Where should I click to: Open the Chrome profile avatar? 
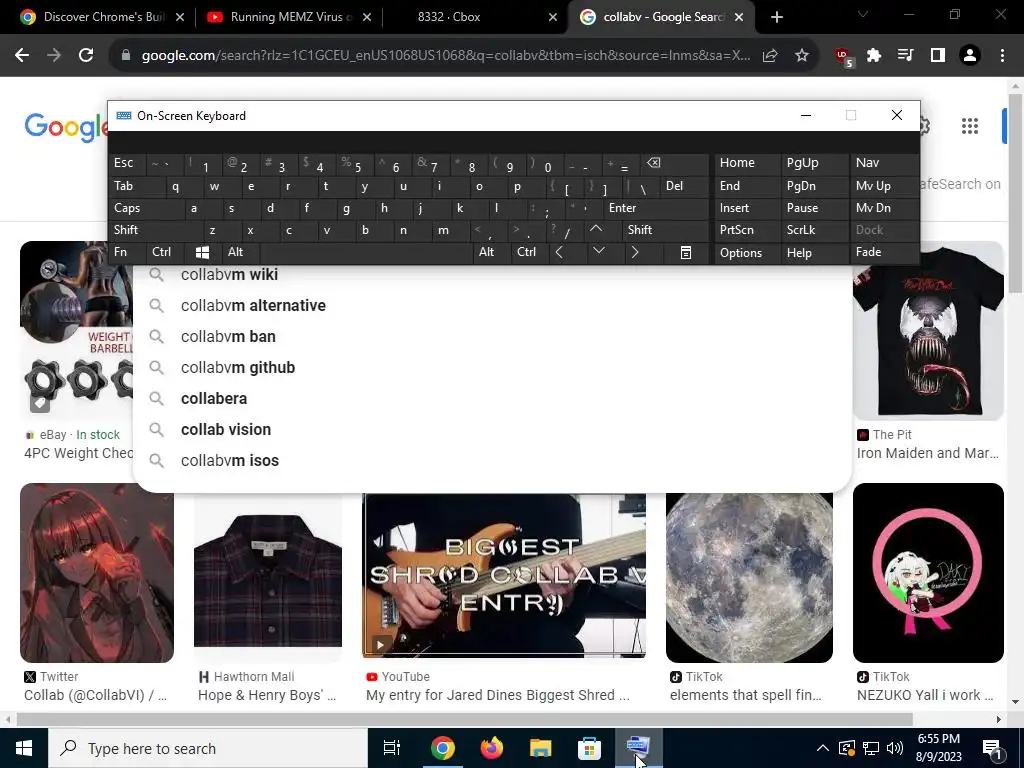click(x=970, y=56)
